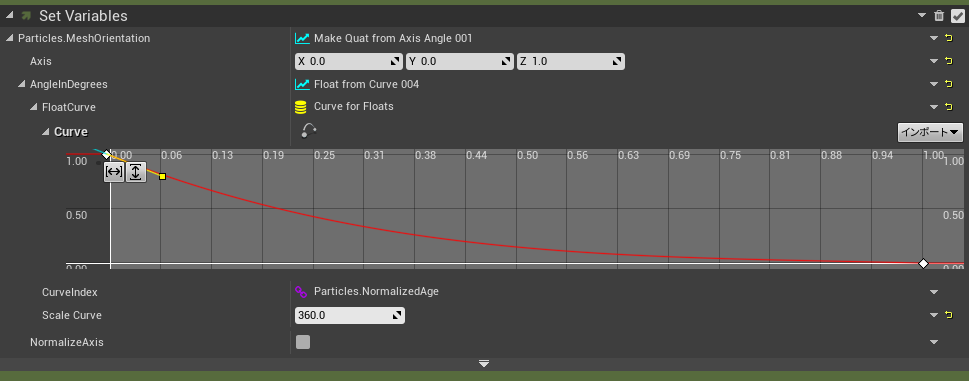Click the fit curve horizontally button
This screenshot has width=969, height=381.
(x=114, y=172)
